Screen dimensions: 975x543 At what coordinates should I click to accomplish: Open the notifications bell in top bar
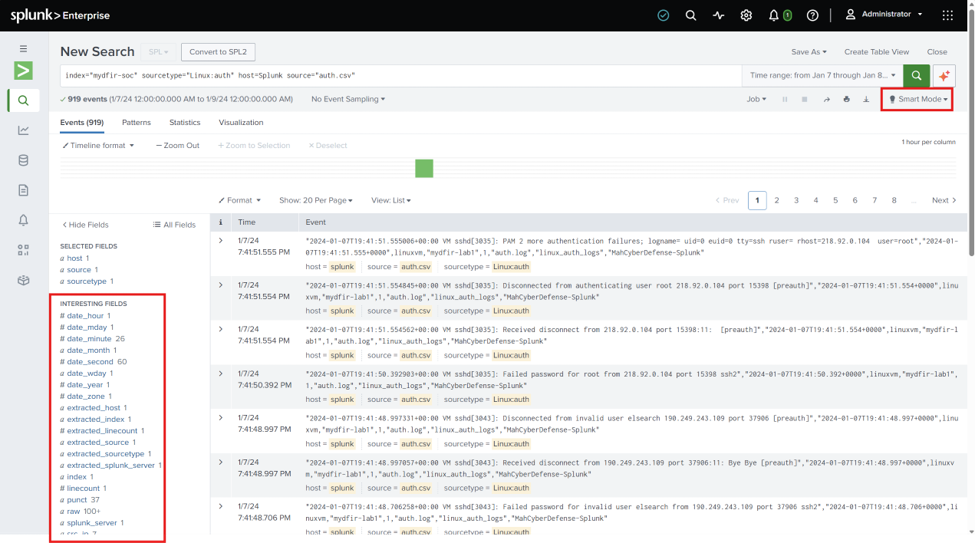coord(773,15)
